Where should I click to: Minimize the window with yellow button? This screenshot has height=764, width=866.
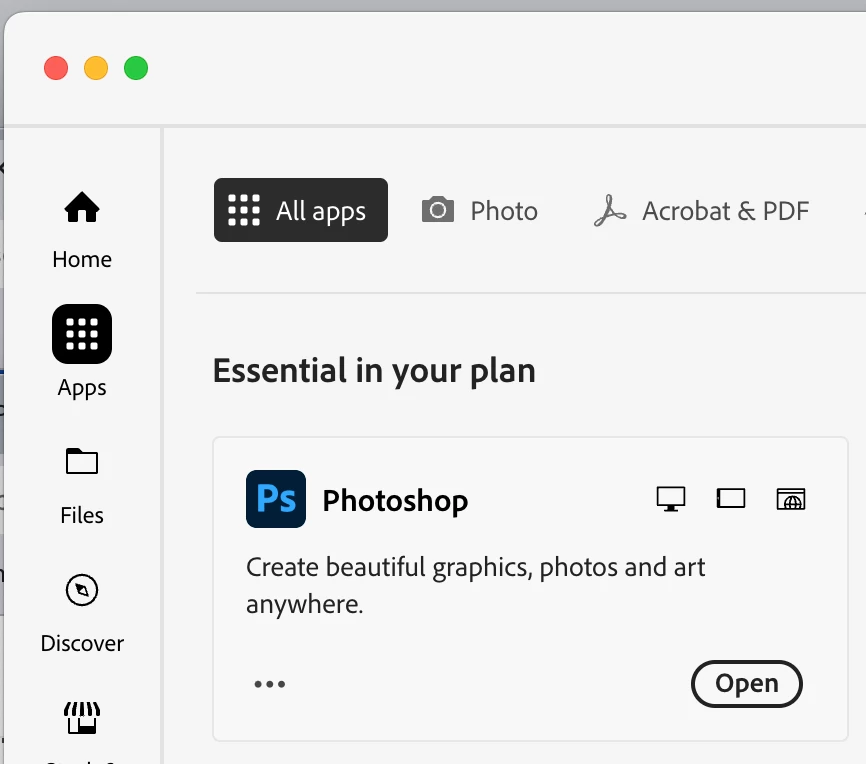point(96,68)
